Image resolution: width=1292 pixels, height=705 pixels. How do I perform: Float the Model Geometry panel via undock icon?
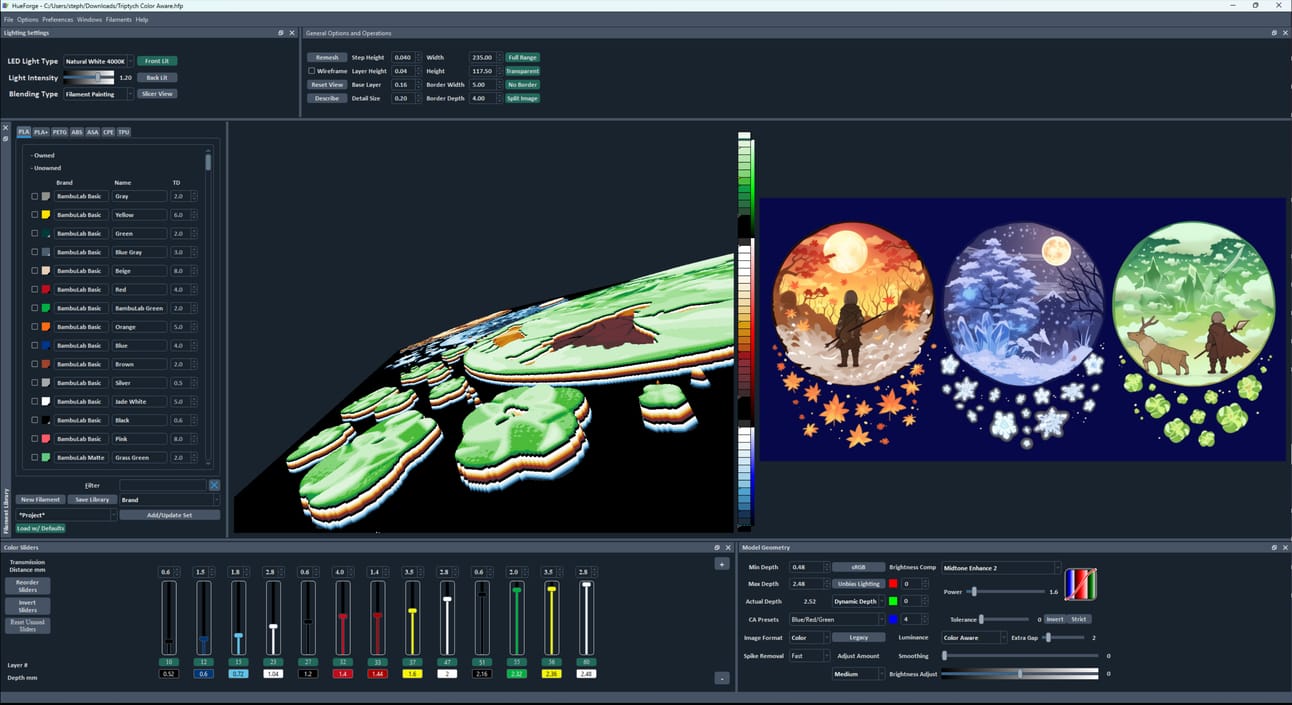point(1274,548)
